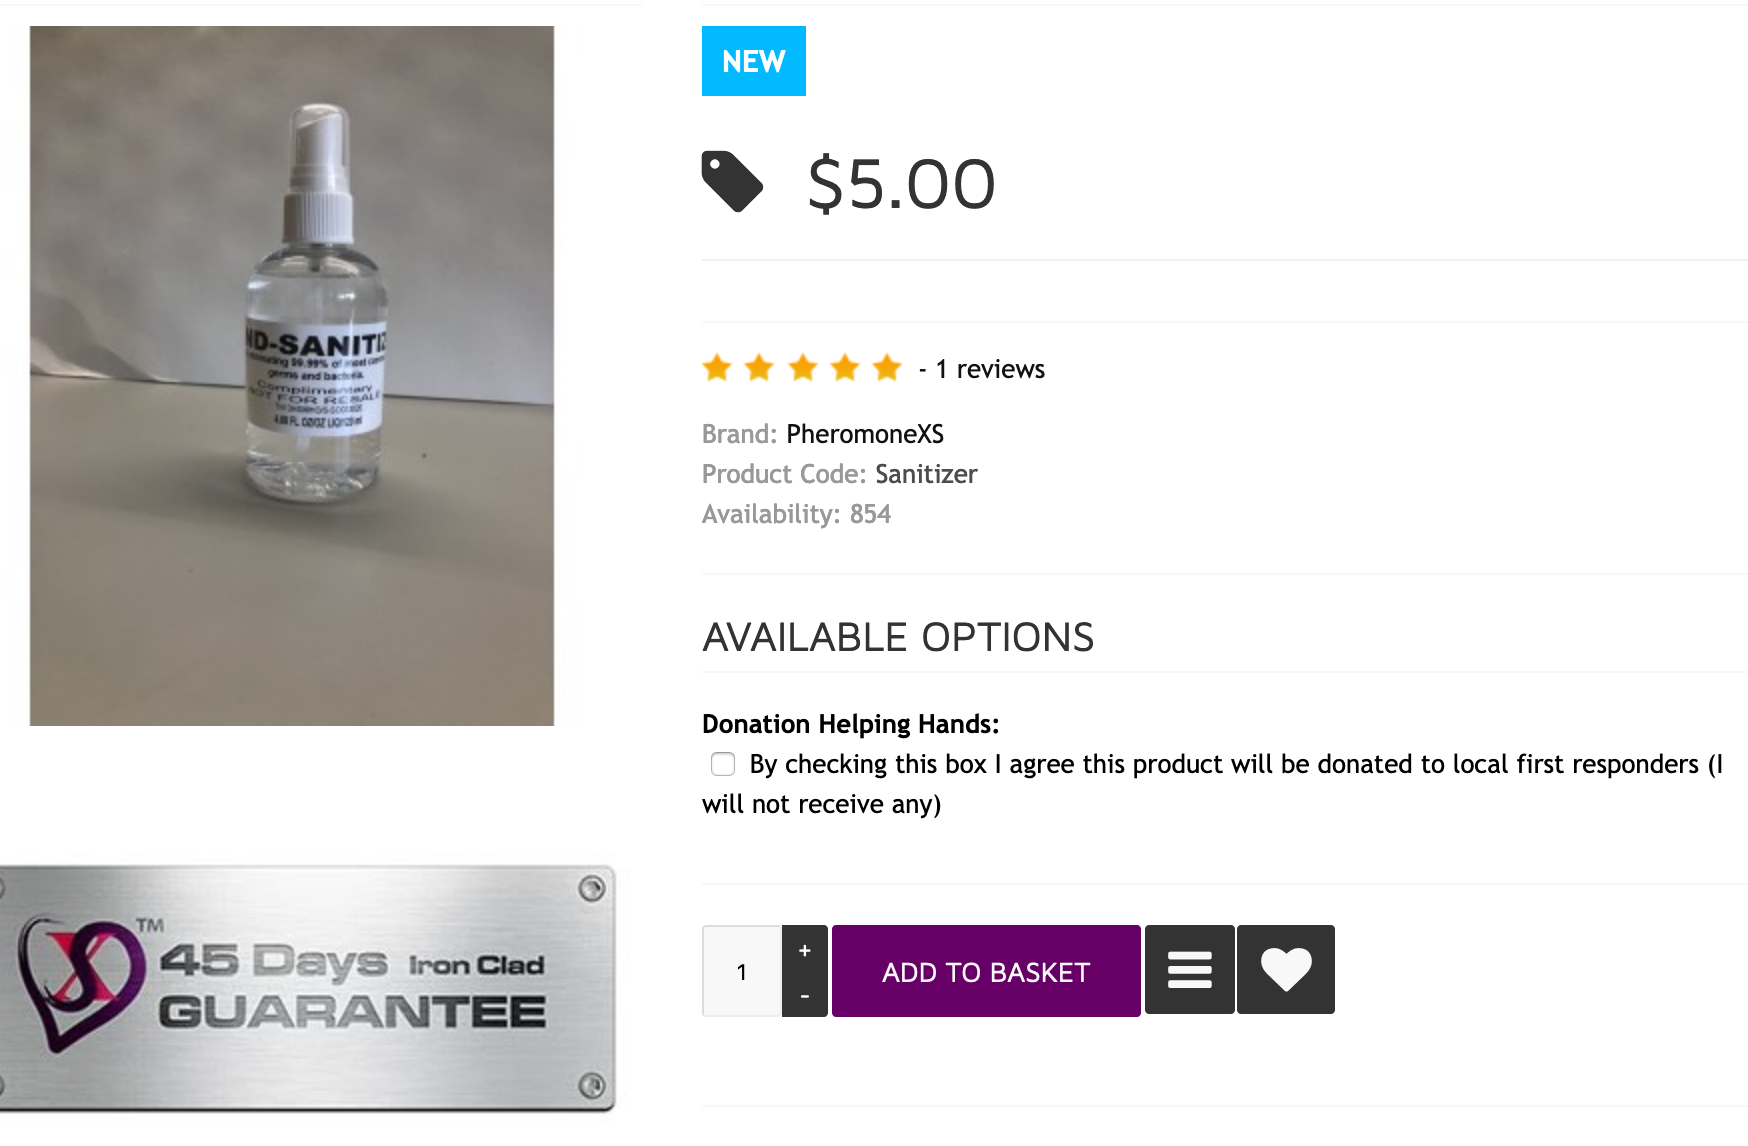Viewport: 1748px width, 1146px height.
Task: Click the Available Options heading
Action: point(898,637)
